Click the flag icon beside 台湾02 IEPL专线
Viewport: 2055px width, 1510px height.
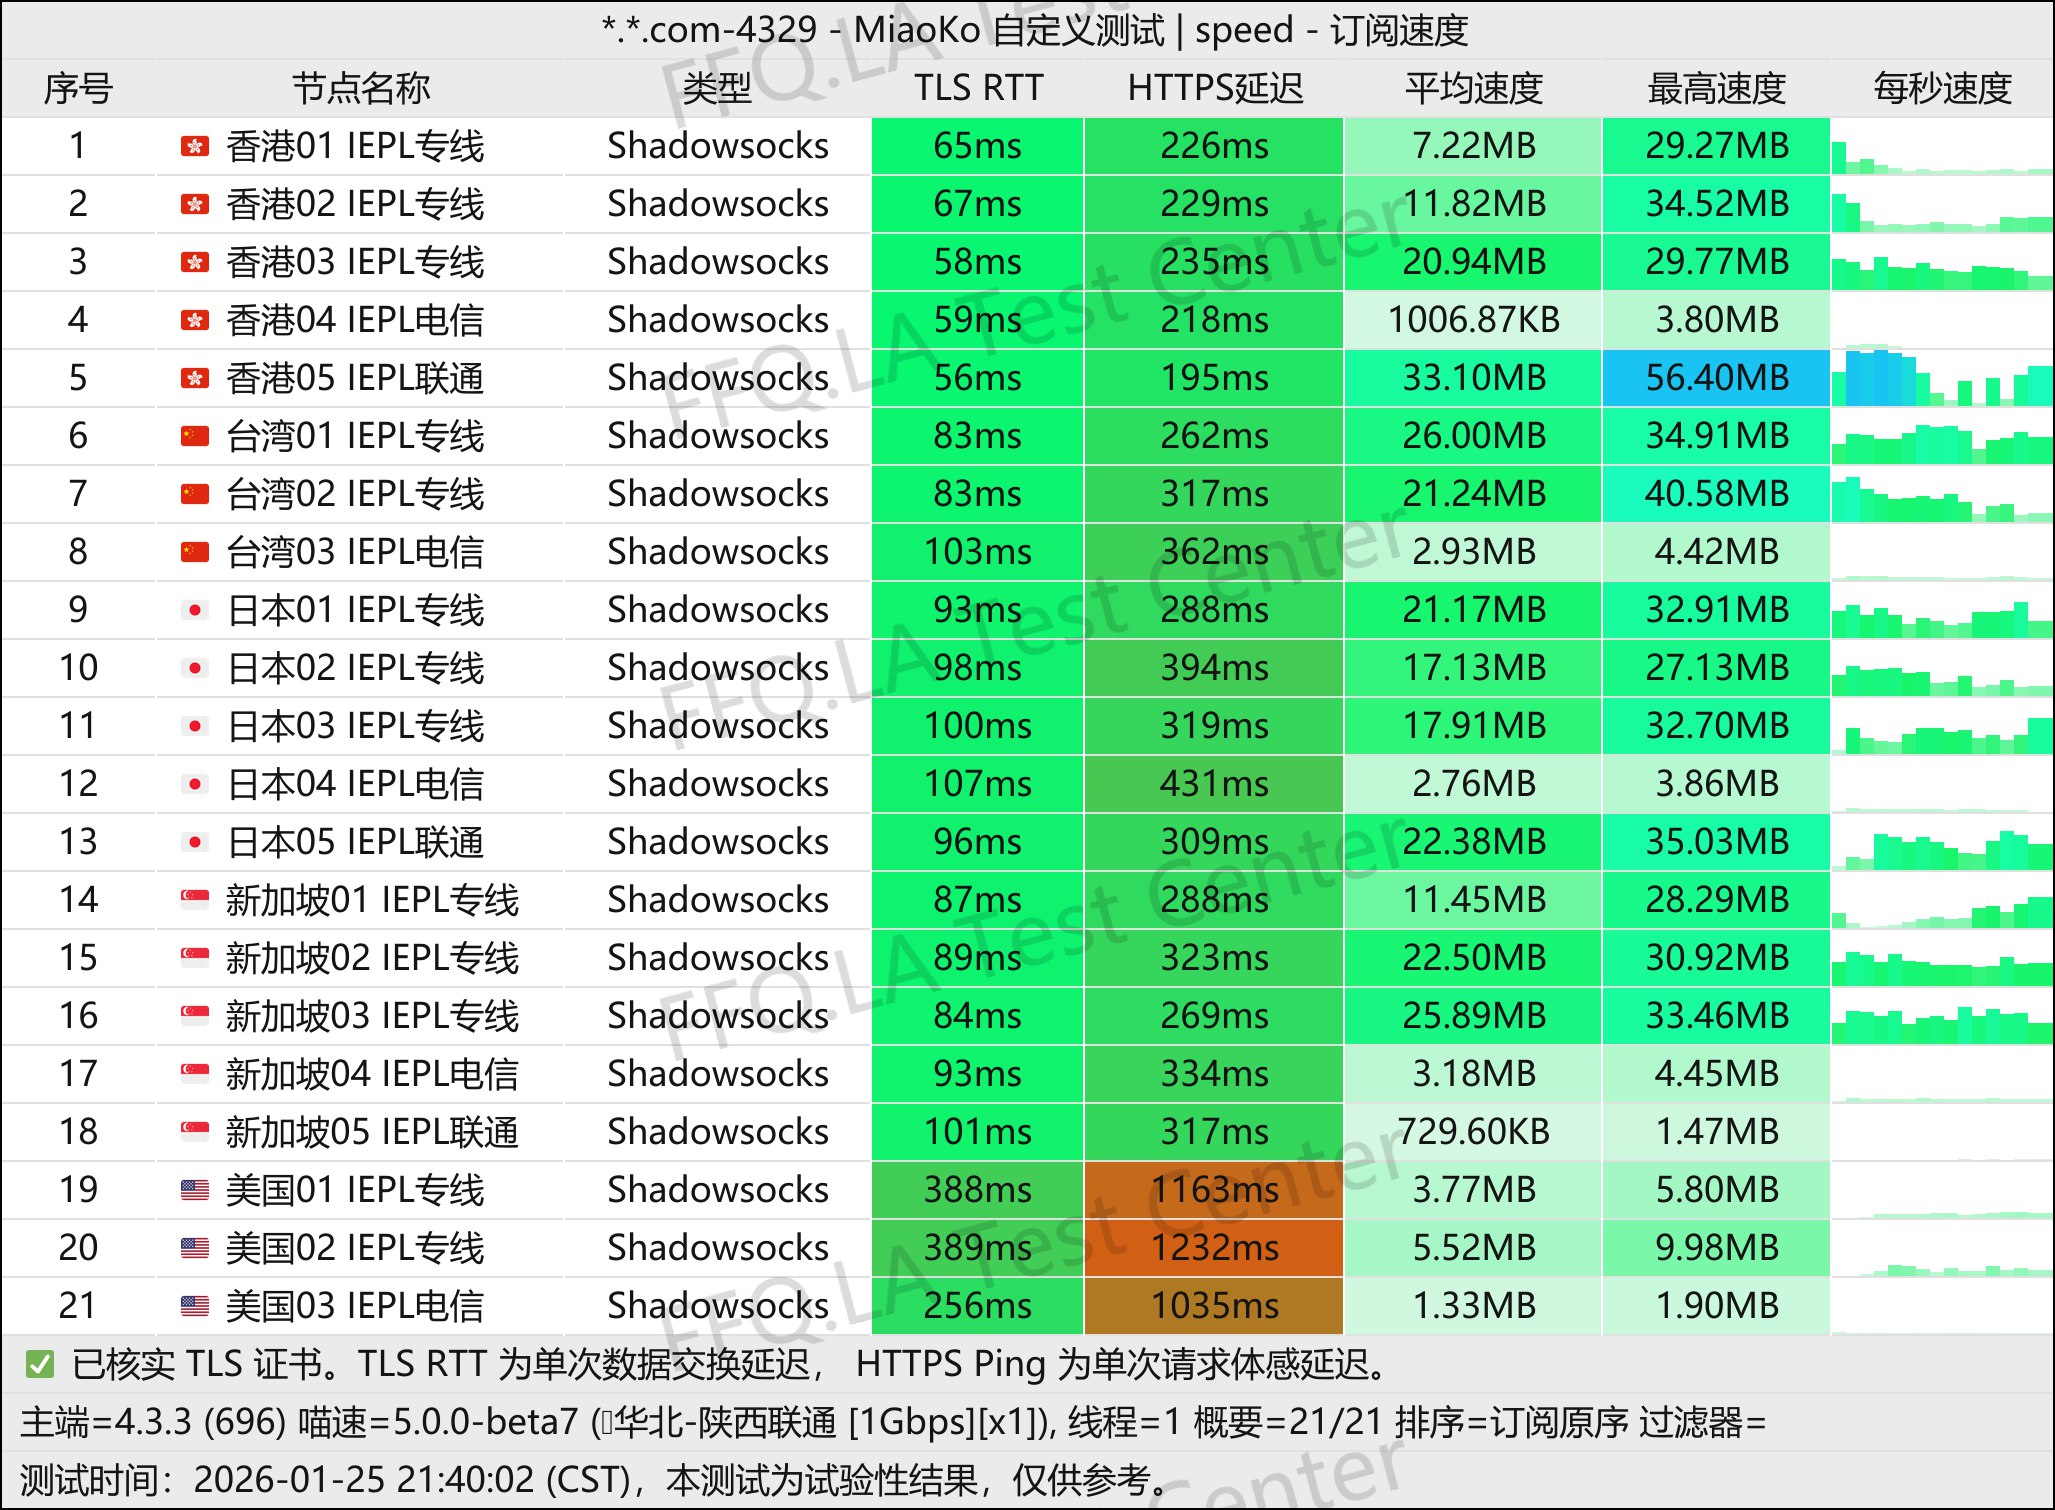point(195,495)
